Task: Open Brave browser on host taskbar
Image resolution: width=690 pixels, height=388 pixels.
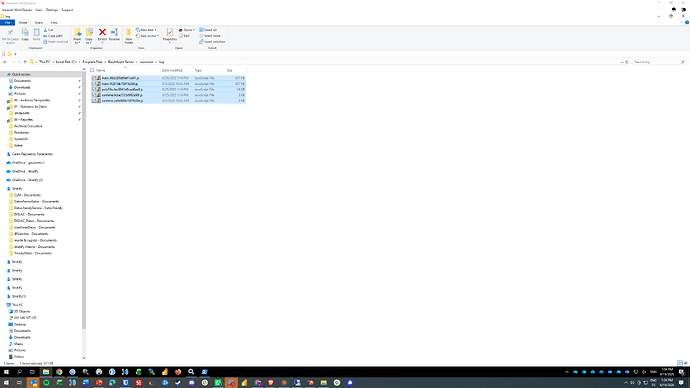Action: pos(271,383)
